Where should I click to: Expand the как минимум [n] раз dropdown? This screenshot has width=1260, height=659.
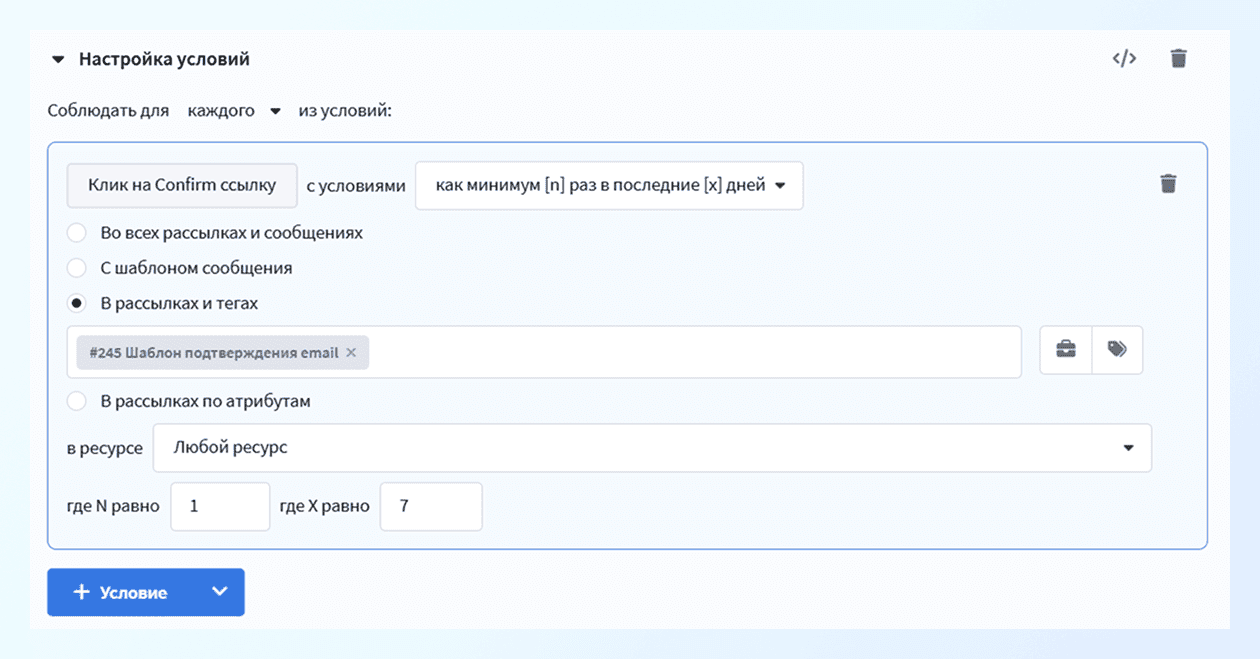609,186
